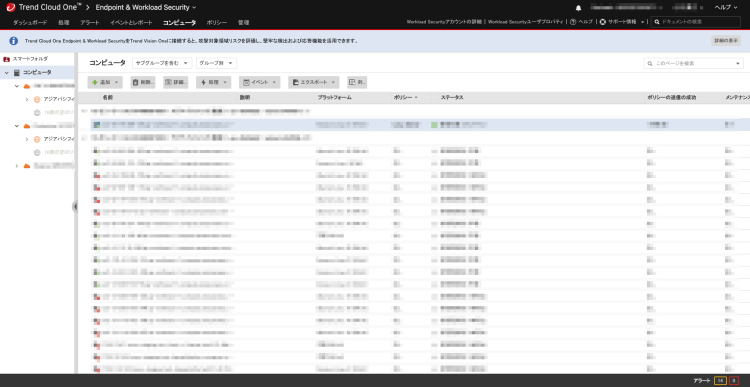Click the magnifier in このページを検索 box

click(x=650, y=63)
